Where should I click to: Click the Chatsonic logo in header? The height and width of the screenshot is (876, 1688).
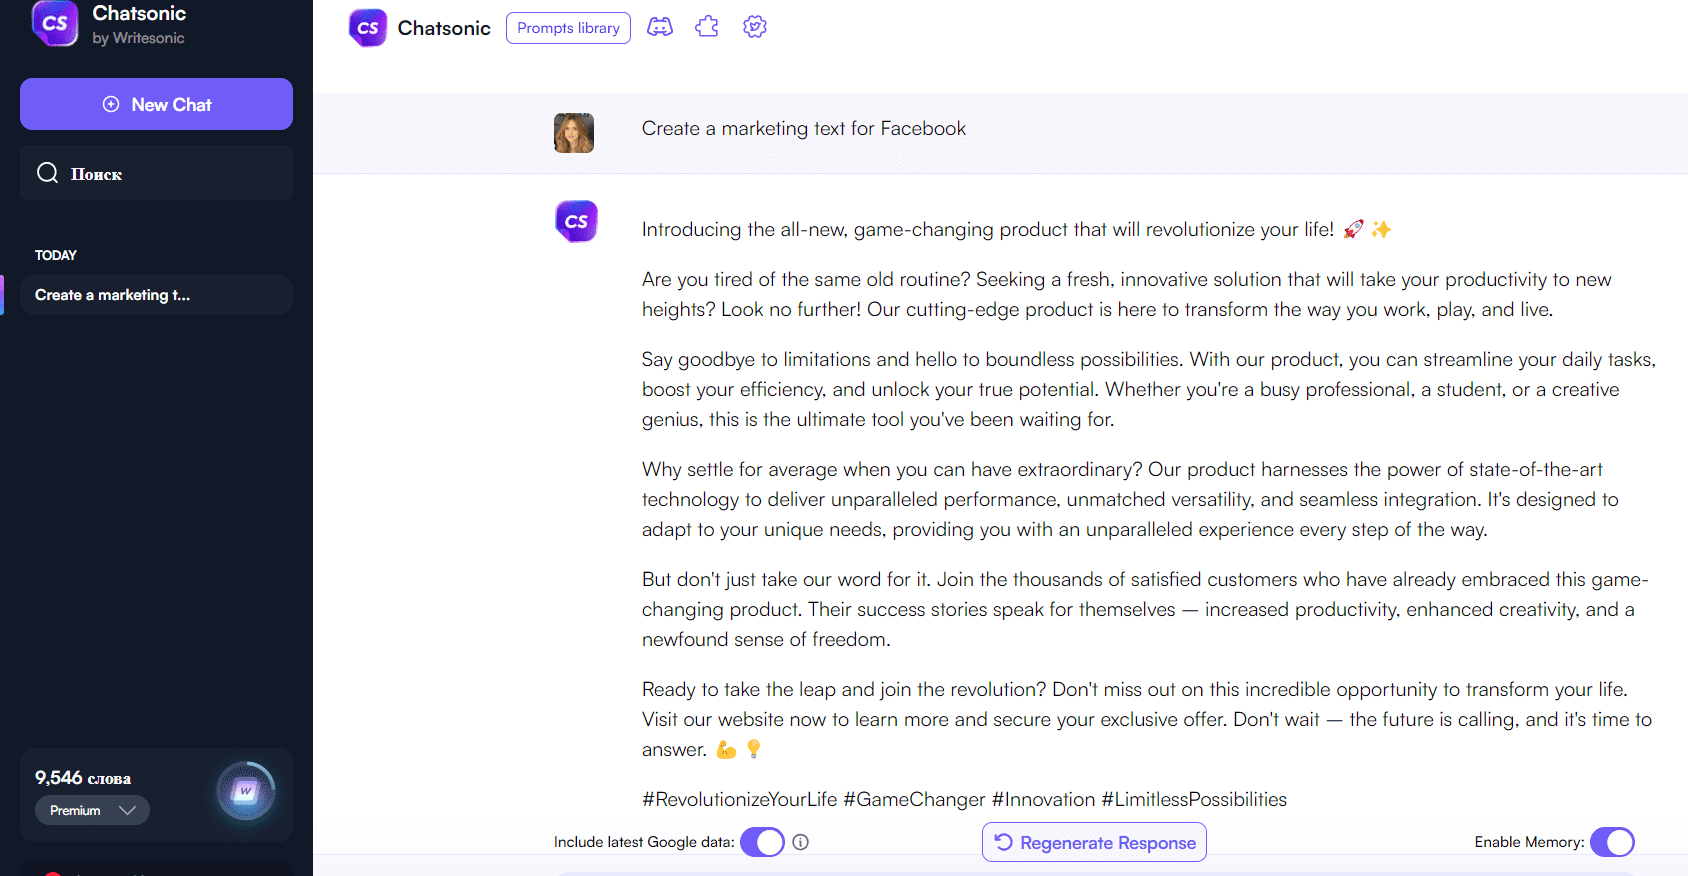coord(368,28)
